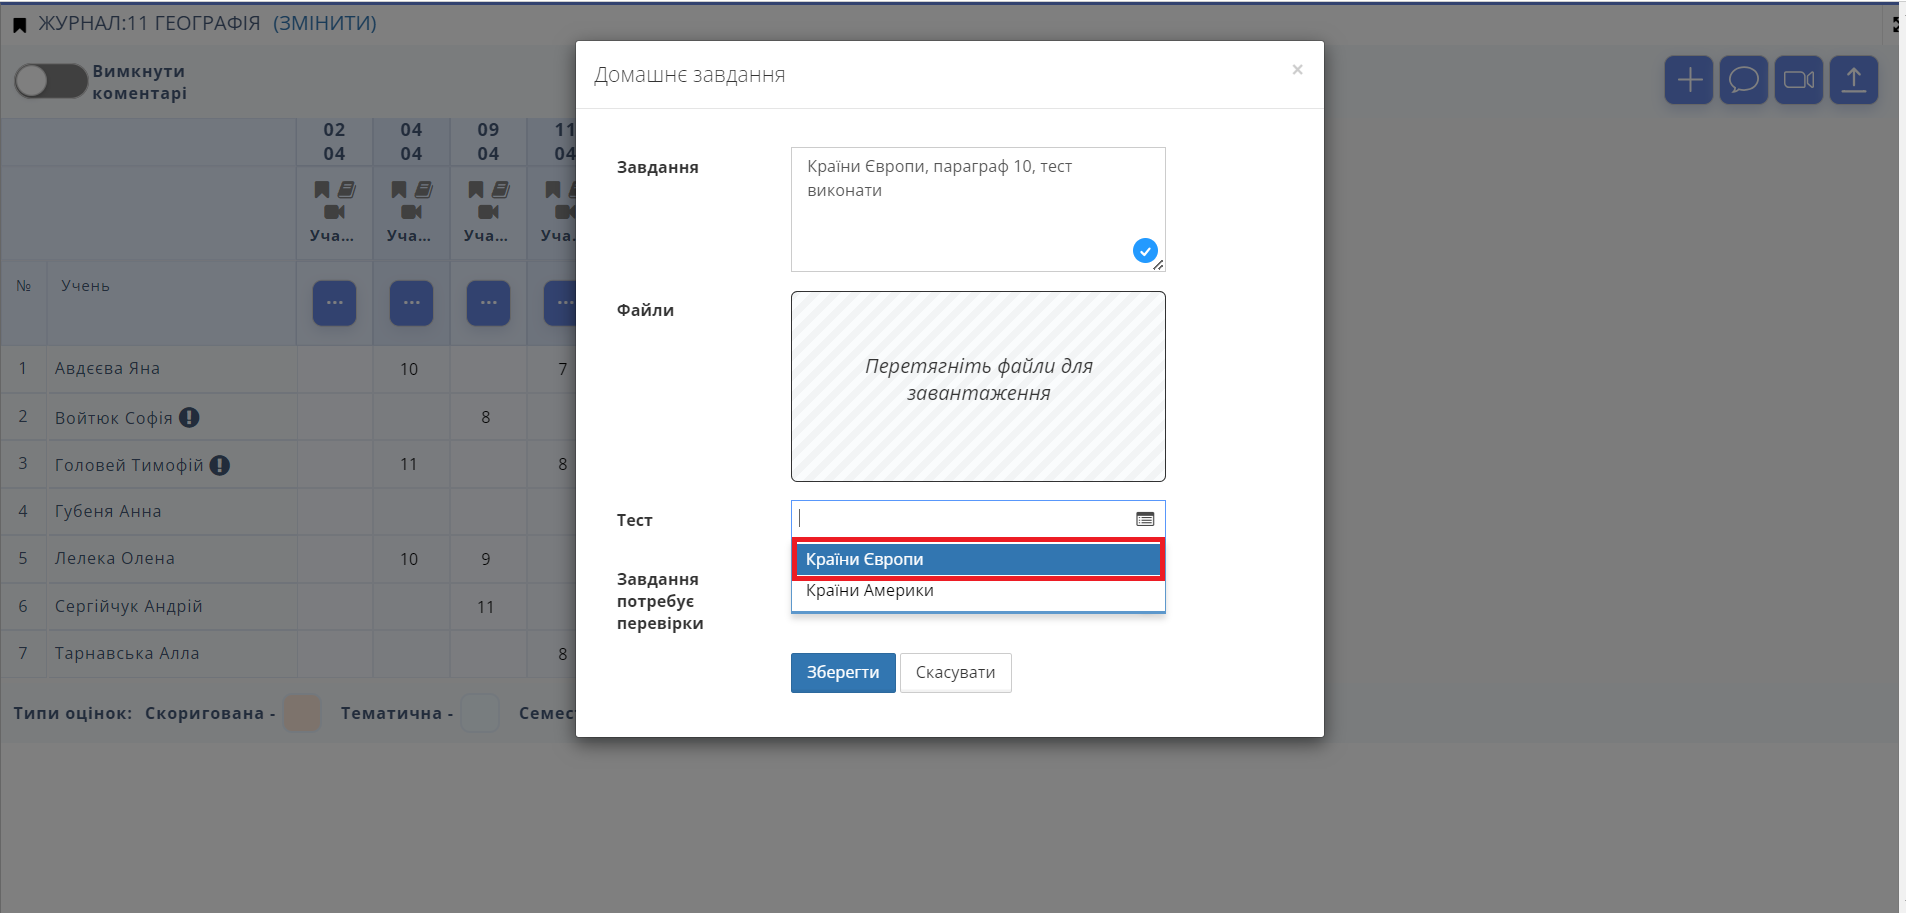Click warning icon next to Головей Тимофій

tap(220, 465)
